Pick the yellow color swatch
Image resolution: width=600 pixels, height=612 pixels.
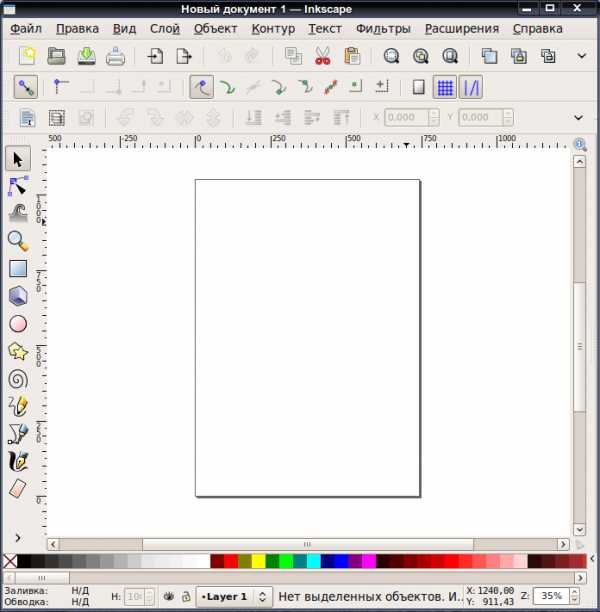click(x=258, y=561)
